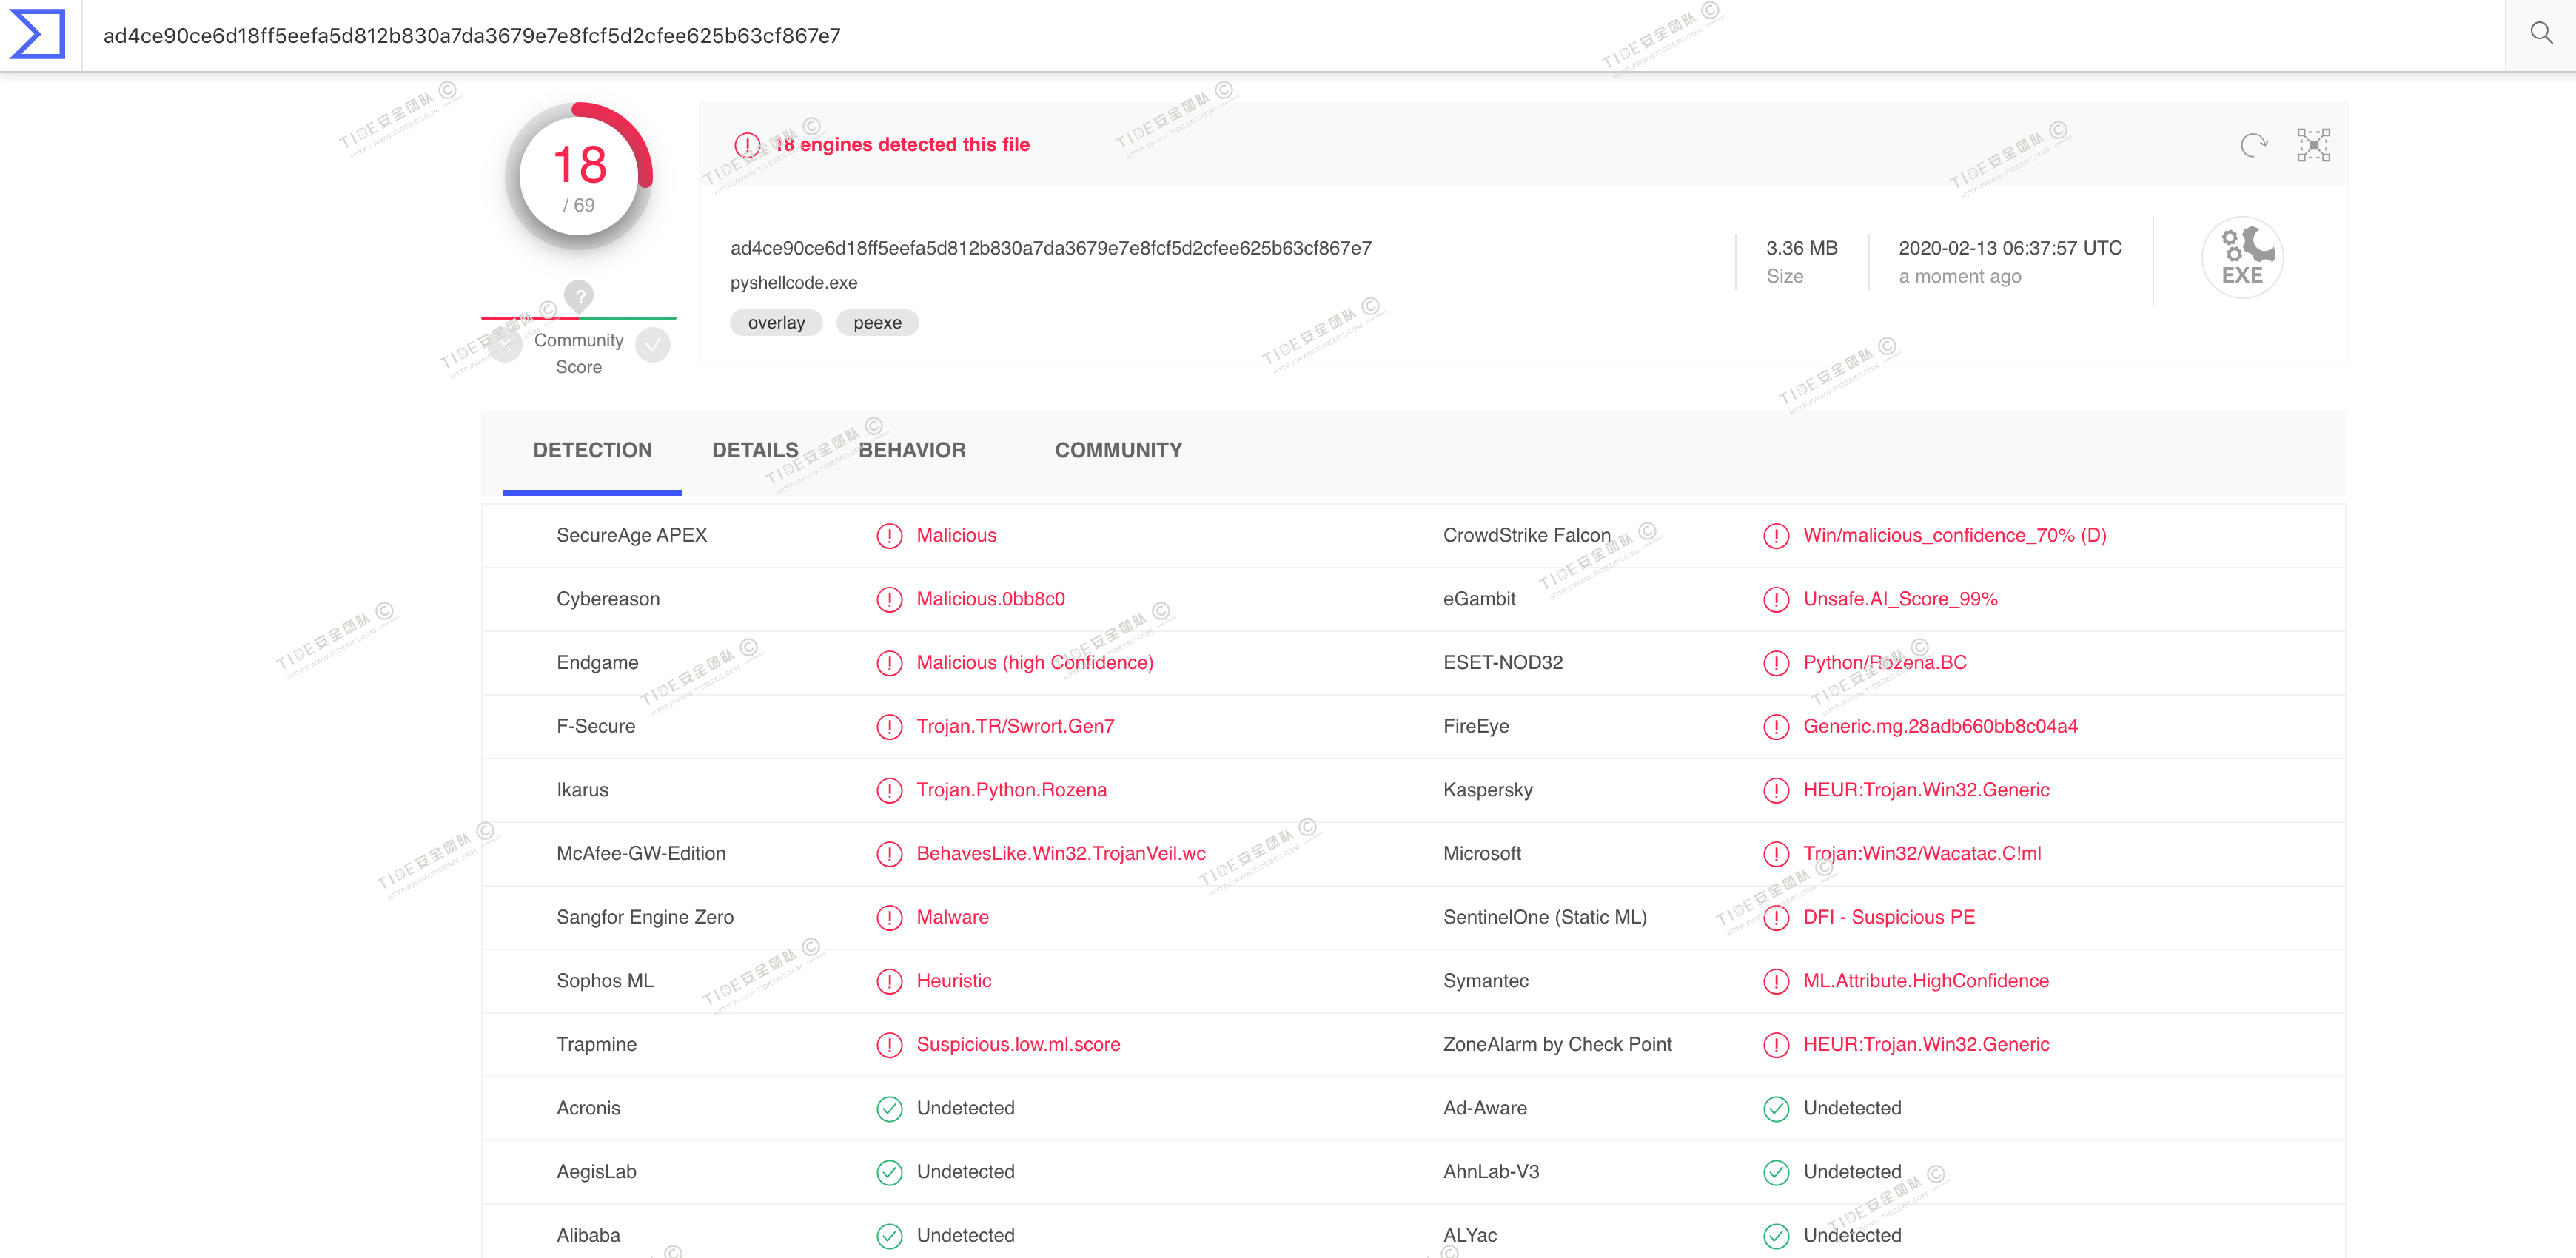The height and width of the screenshot is (1258, 2576).
Task: Click the Acronis undetected checkmark icon
Action: (x=889, y=1109)
